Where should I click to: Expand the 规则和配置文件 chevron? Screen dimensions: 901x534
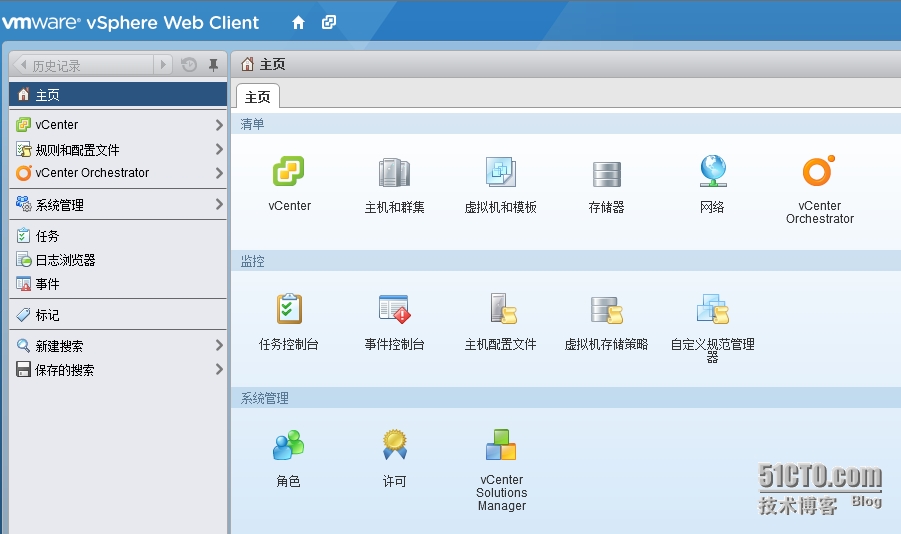point(219,149)
